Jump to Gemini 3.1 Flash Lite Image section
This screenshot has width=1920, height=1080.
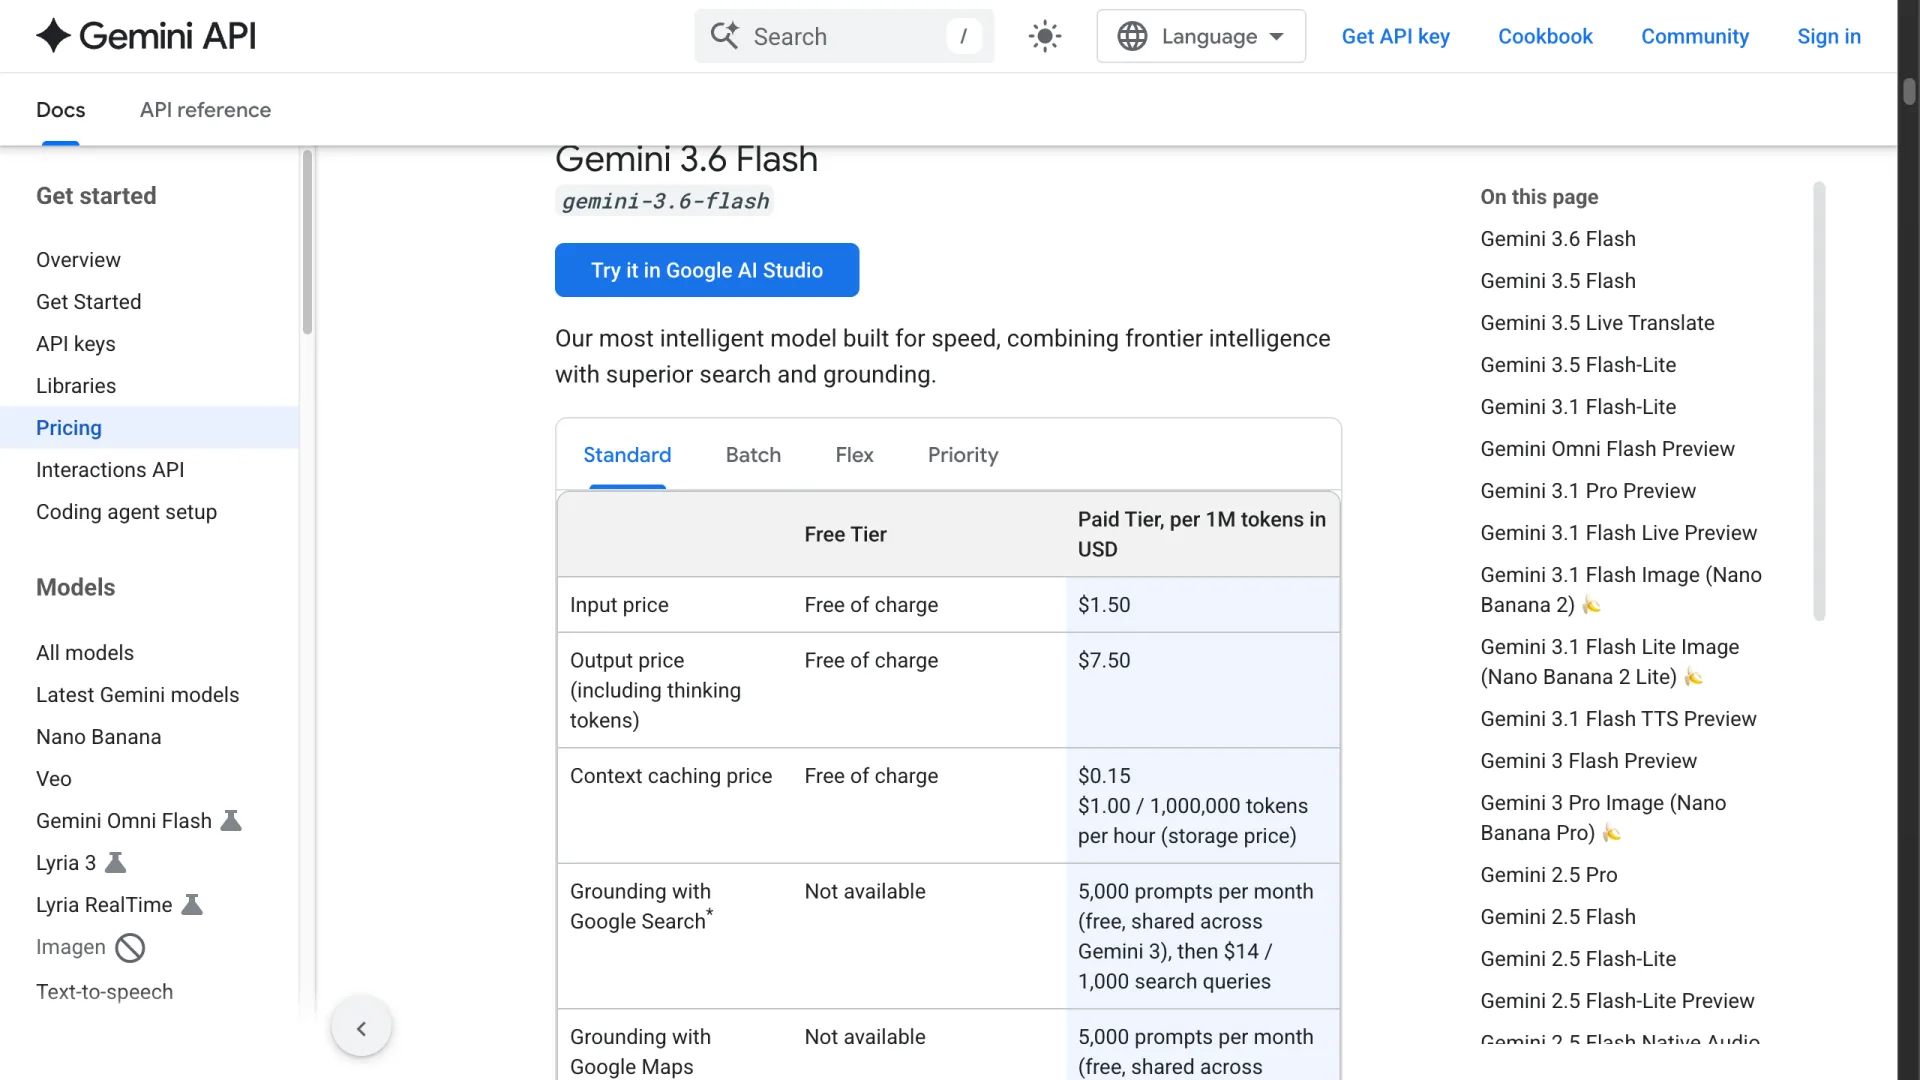pos(1609,662)
